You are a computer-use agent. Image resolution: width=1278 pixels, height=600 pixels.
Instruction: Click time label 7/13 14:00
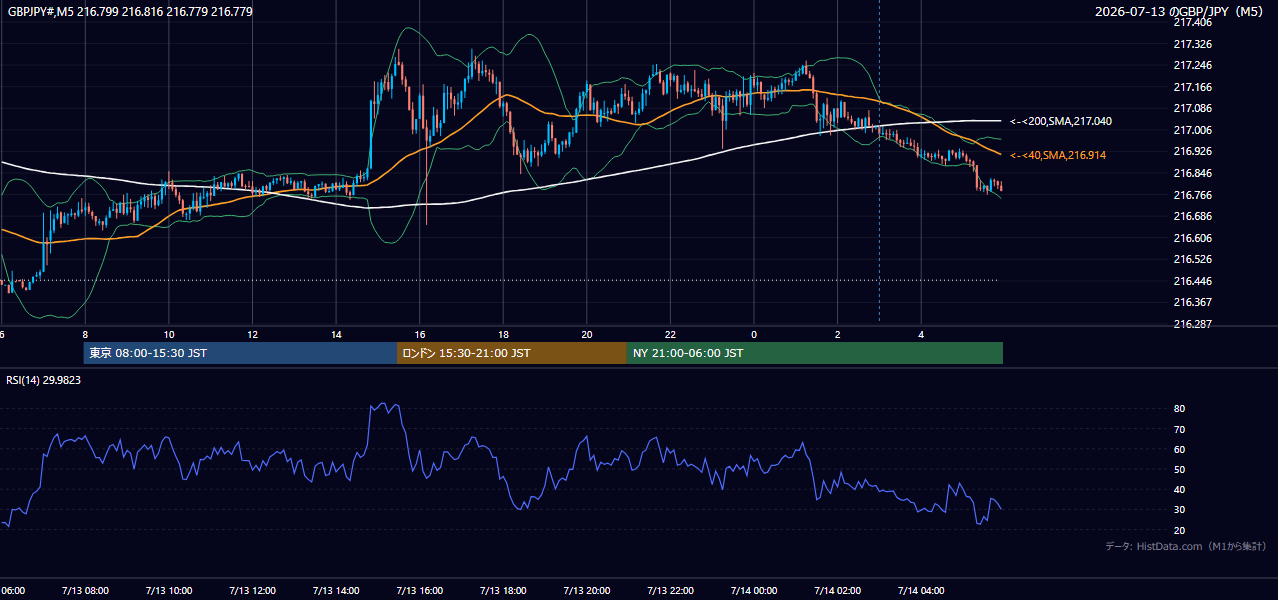(336, 590)
